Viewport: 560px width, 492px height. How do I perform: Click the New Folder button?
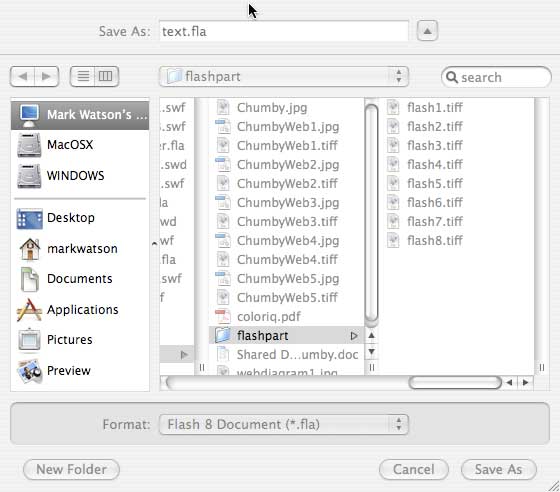point(71,470)
